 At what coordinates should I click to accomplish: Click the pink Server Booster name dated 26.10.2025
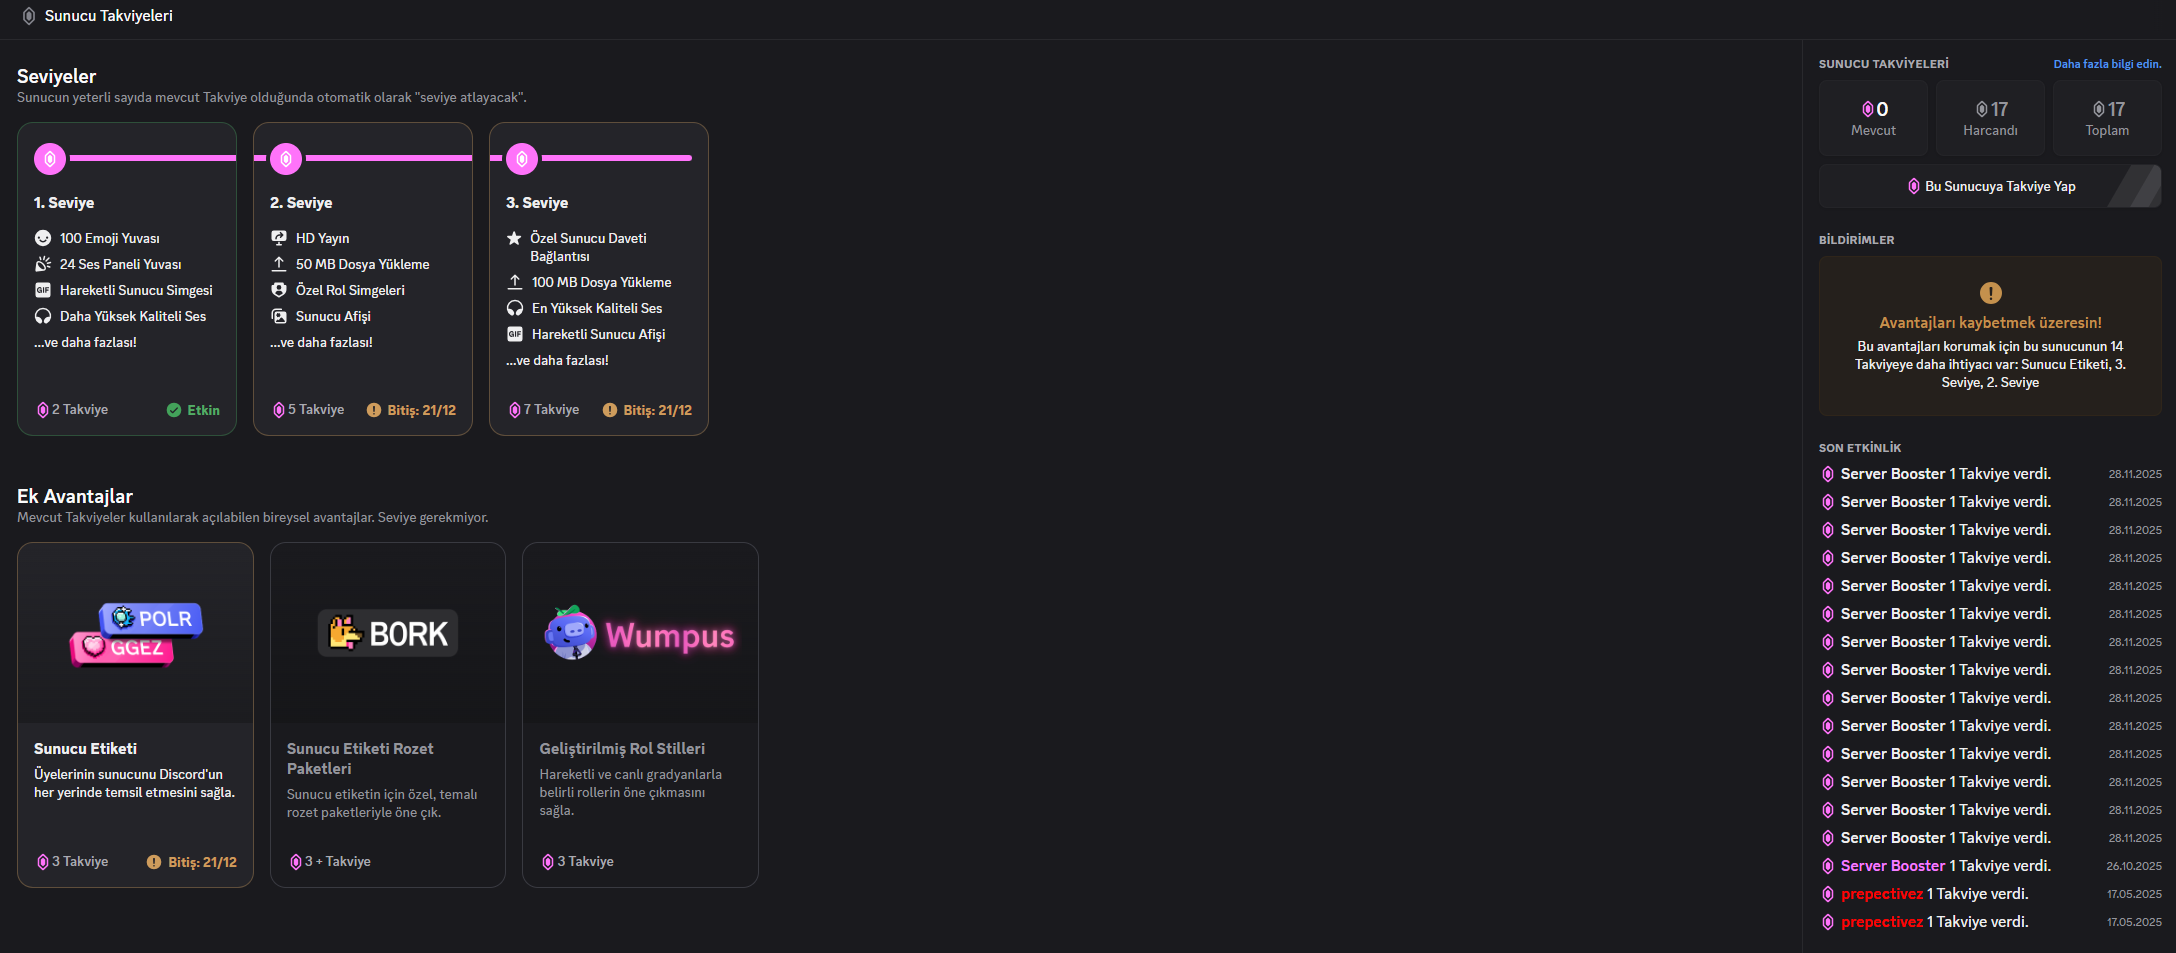coord(1893,866)
